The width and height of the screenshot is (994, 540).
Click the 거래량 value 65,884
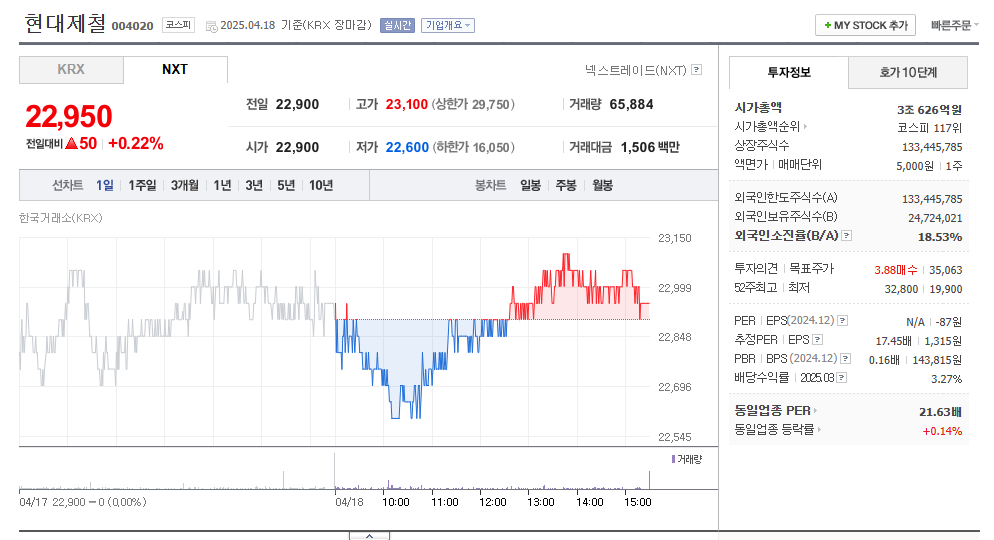pyautogui.click(x=631, y=105)
